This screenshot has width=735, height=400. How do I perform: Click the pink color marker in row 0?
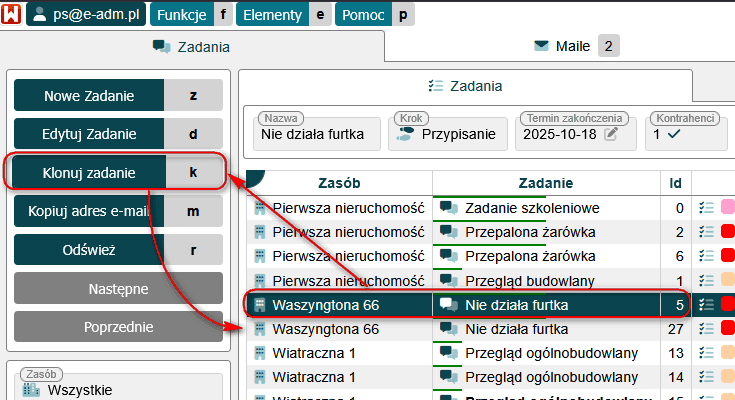(727, 208)
